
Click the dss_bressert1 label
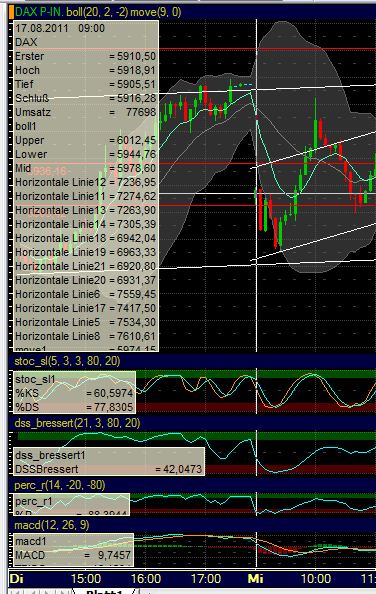point(50,455)
